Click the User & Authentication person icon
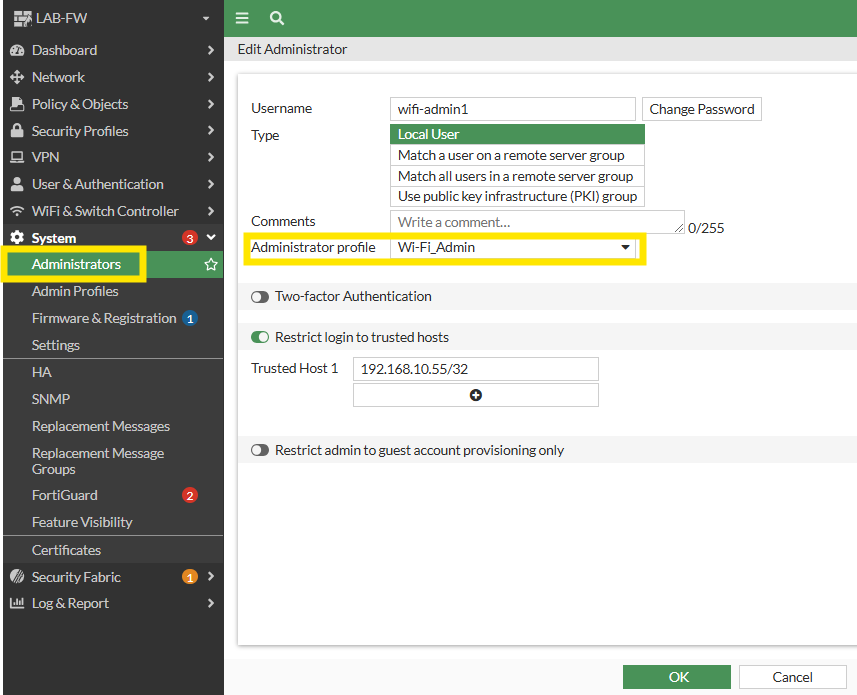The width and height of the screenshot is (857, 695). tap(17, 184)
